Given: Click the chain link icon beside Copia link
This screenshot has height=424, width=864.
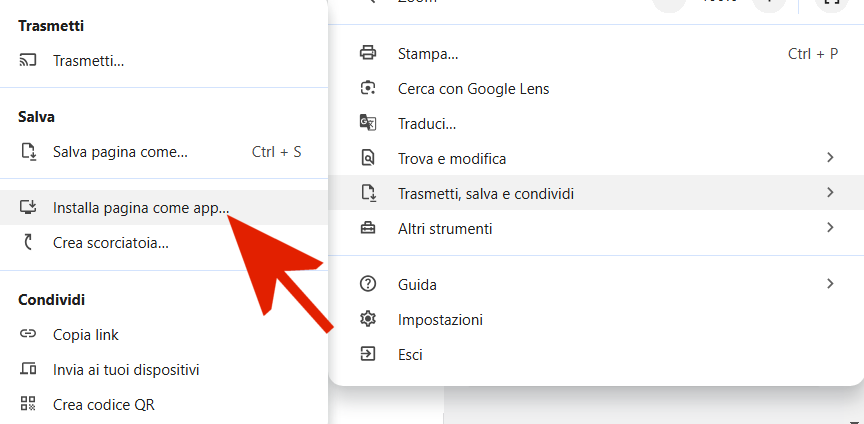Looking at the screenshot, I should 28,334.
